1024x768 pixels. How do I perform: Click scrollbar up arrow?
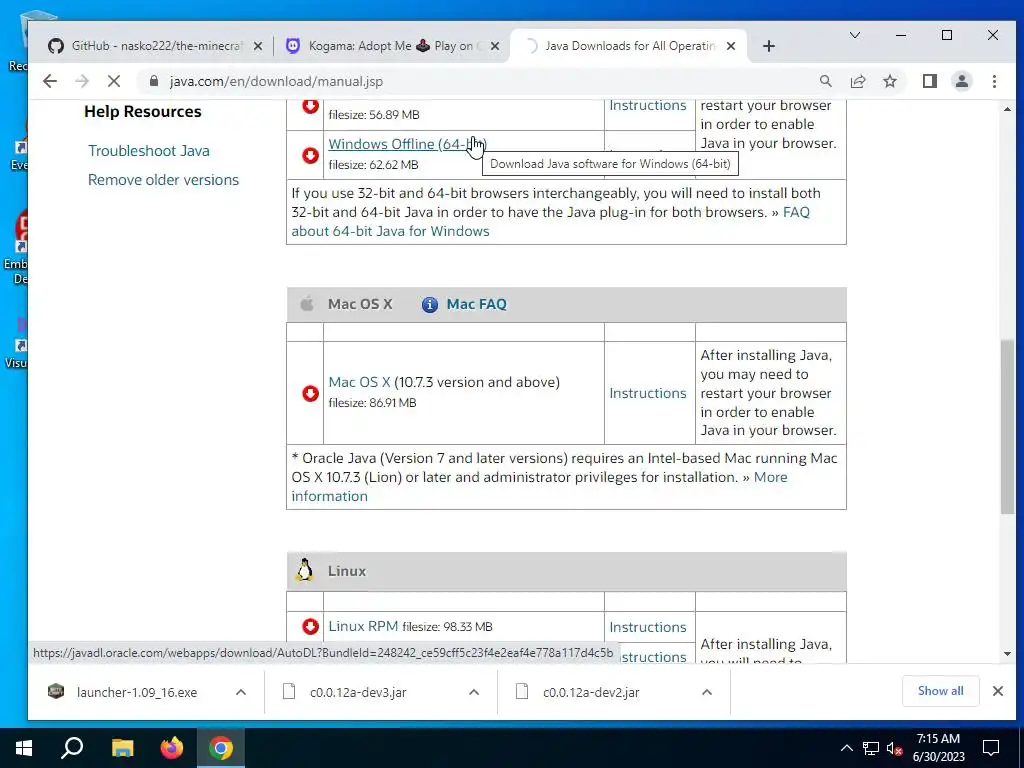coord(1007,109)
